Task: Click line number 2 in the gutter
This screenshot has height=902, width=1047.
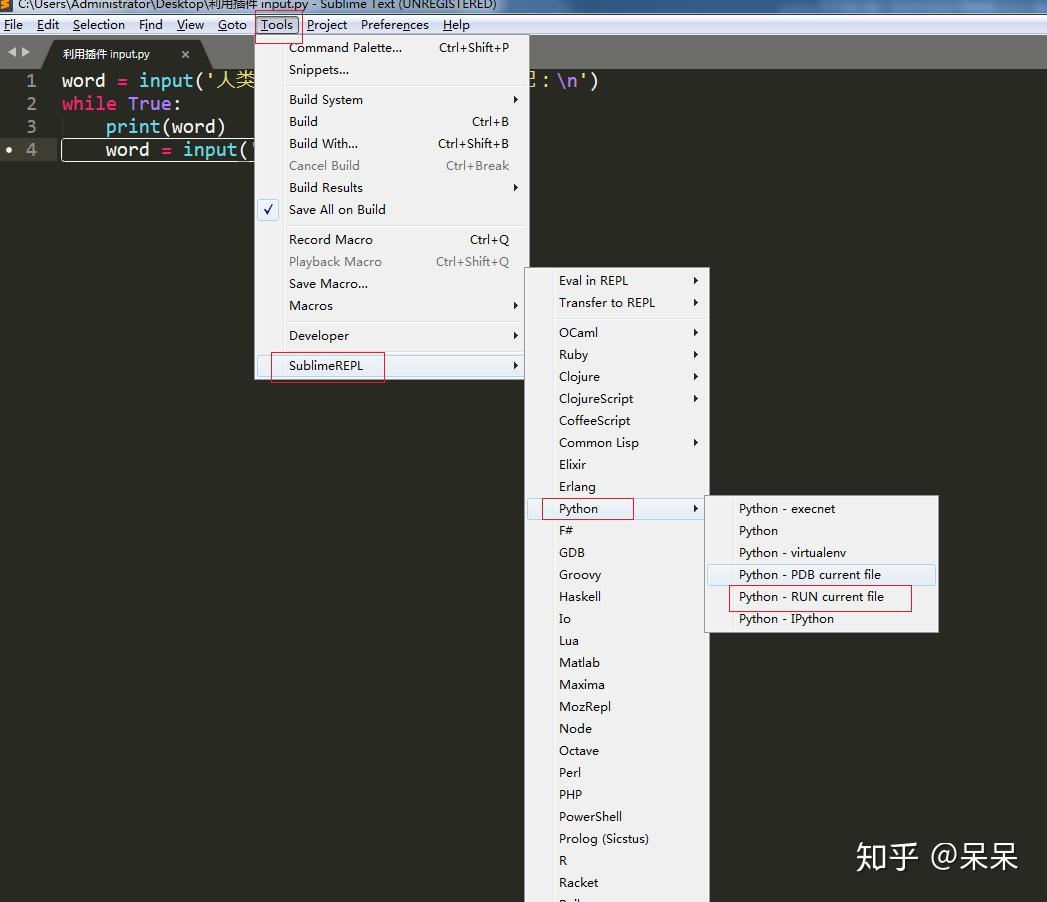Action: point(33,103)
